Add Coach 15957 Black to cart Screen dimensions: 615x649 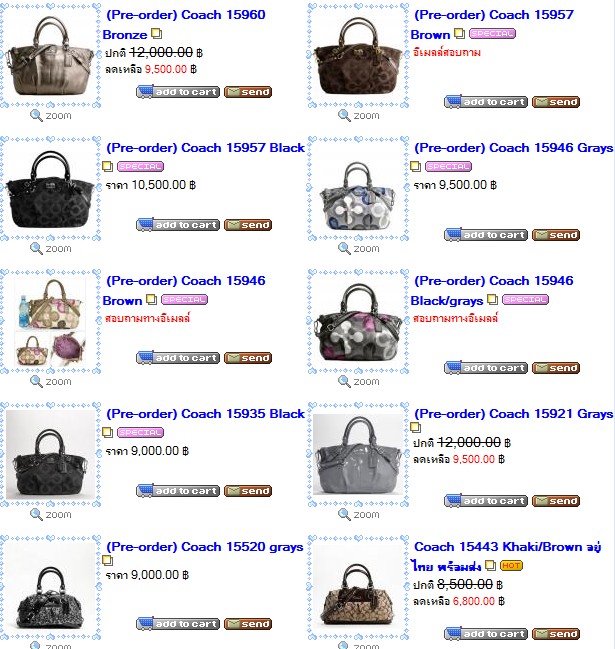point(178,225)
